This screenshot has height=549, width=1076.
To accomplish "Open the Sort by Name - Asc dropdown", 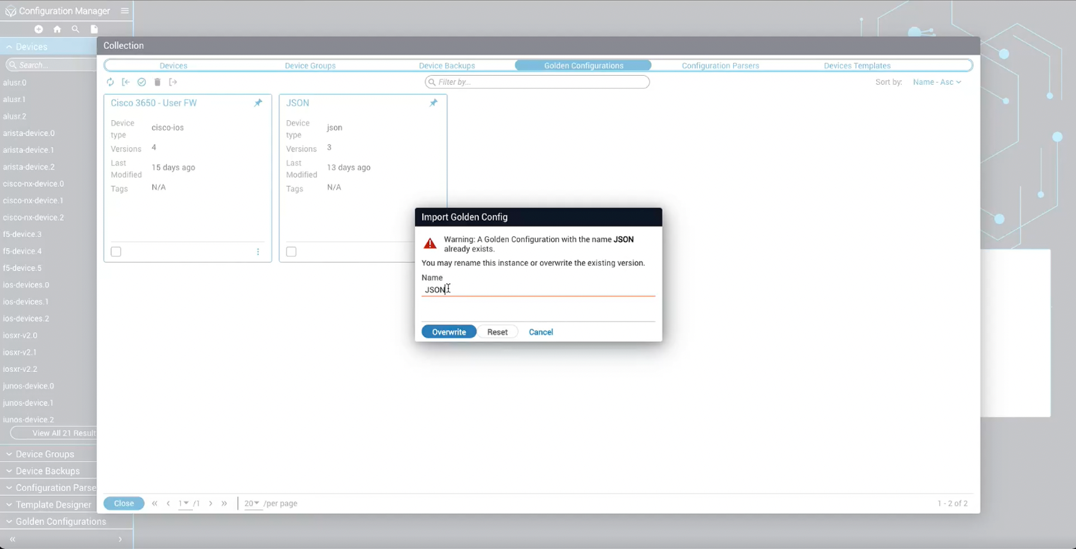I will pyautogui.click(x=937, y=82).
